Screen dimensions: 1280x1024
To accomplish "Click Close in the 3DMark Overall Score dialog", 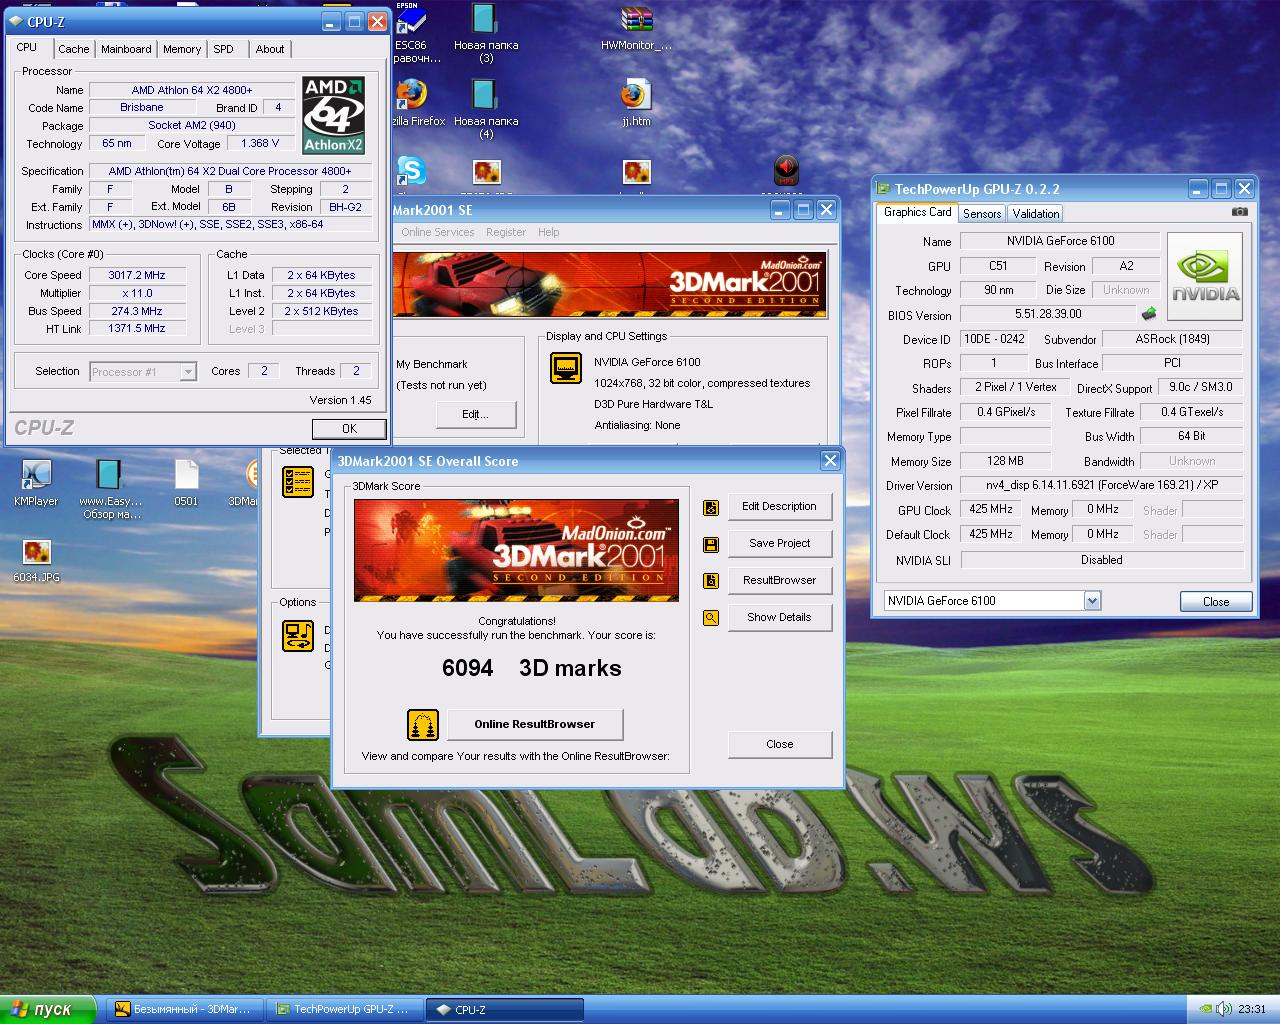I will (x=779, y=744).
